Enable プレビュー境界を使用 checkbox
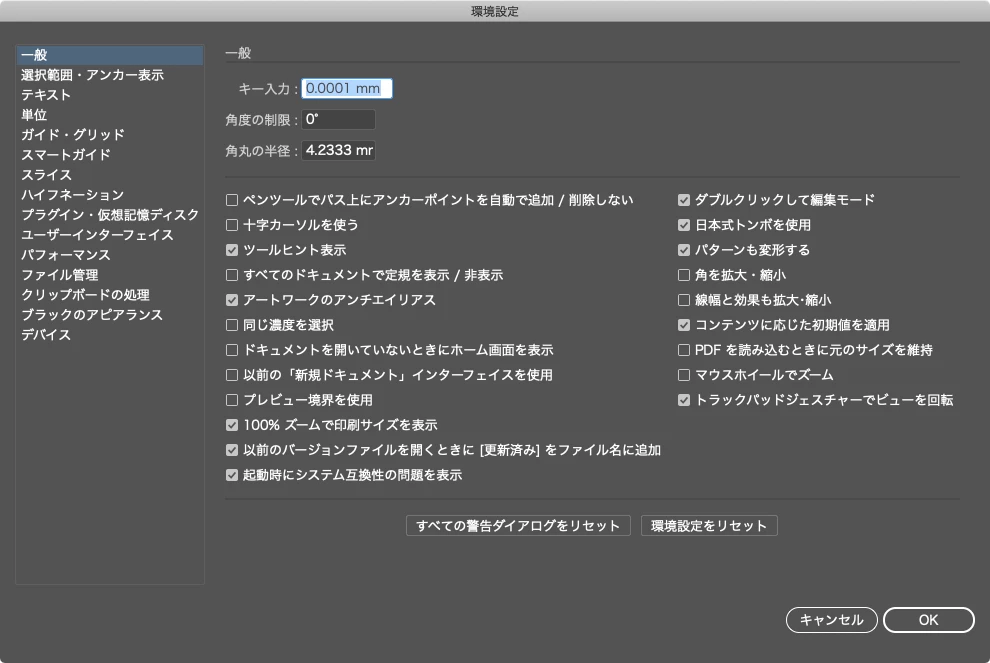Image resolution: width=990 pixels, height=663 pixels. tap(232, 400)
